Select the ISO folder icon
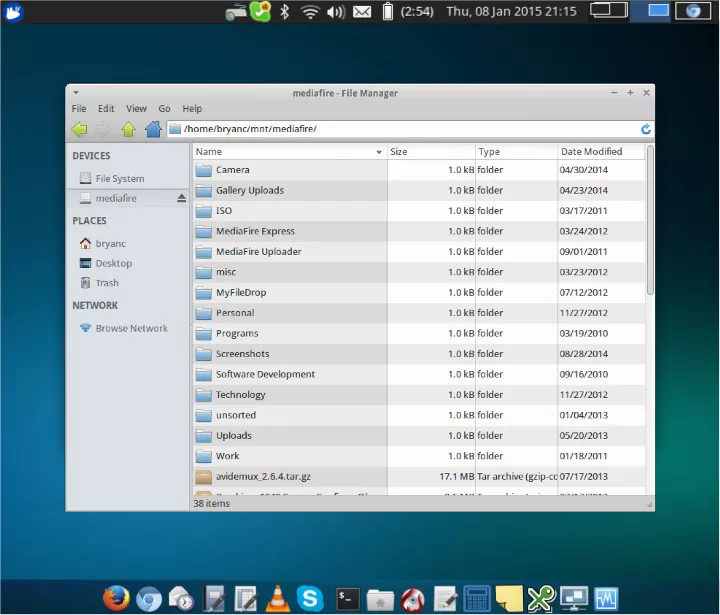Screen dimensions: 720x615 coord(203,211)
